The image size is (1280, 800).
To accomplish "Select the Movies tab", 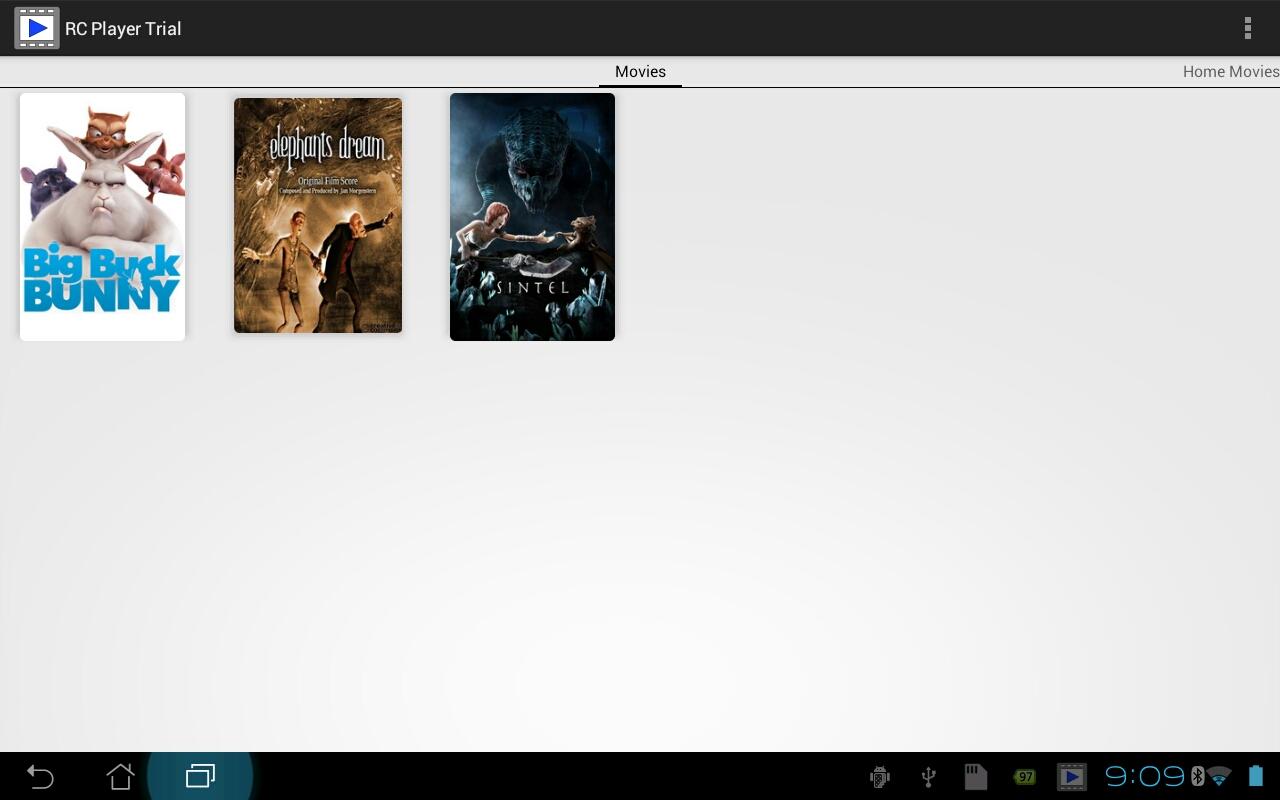I will click(x=640, y=72).
